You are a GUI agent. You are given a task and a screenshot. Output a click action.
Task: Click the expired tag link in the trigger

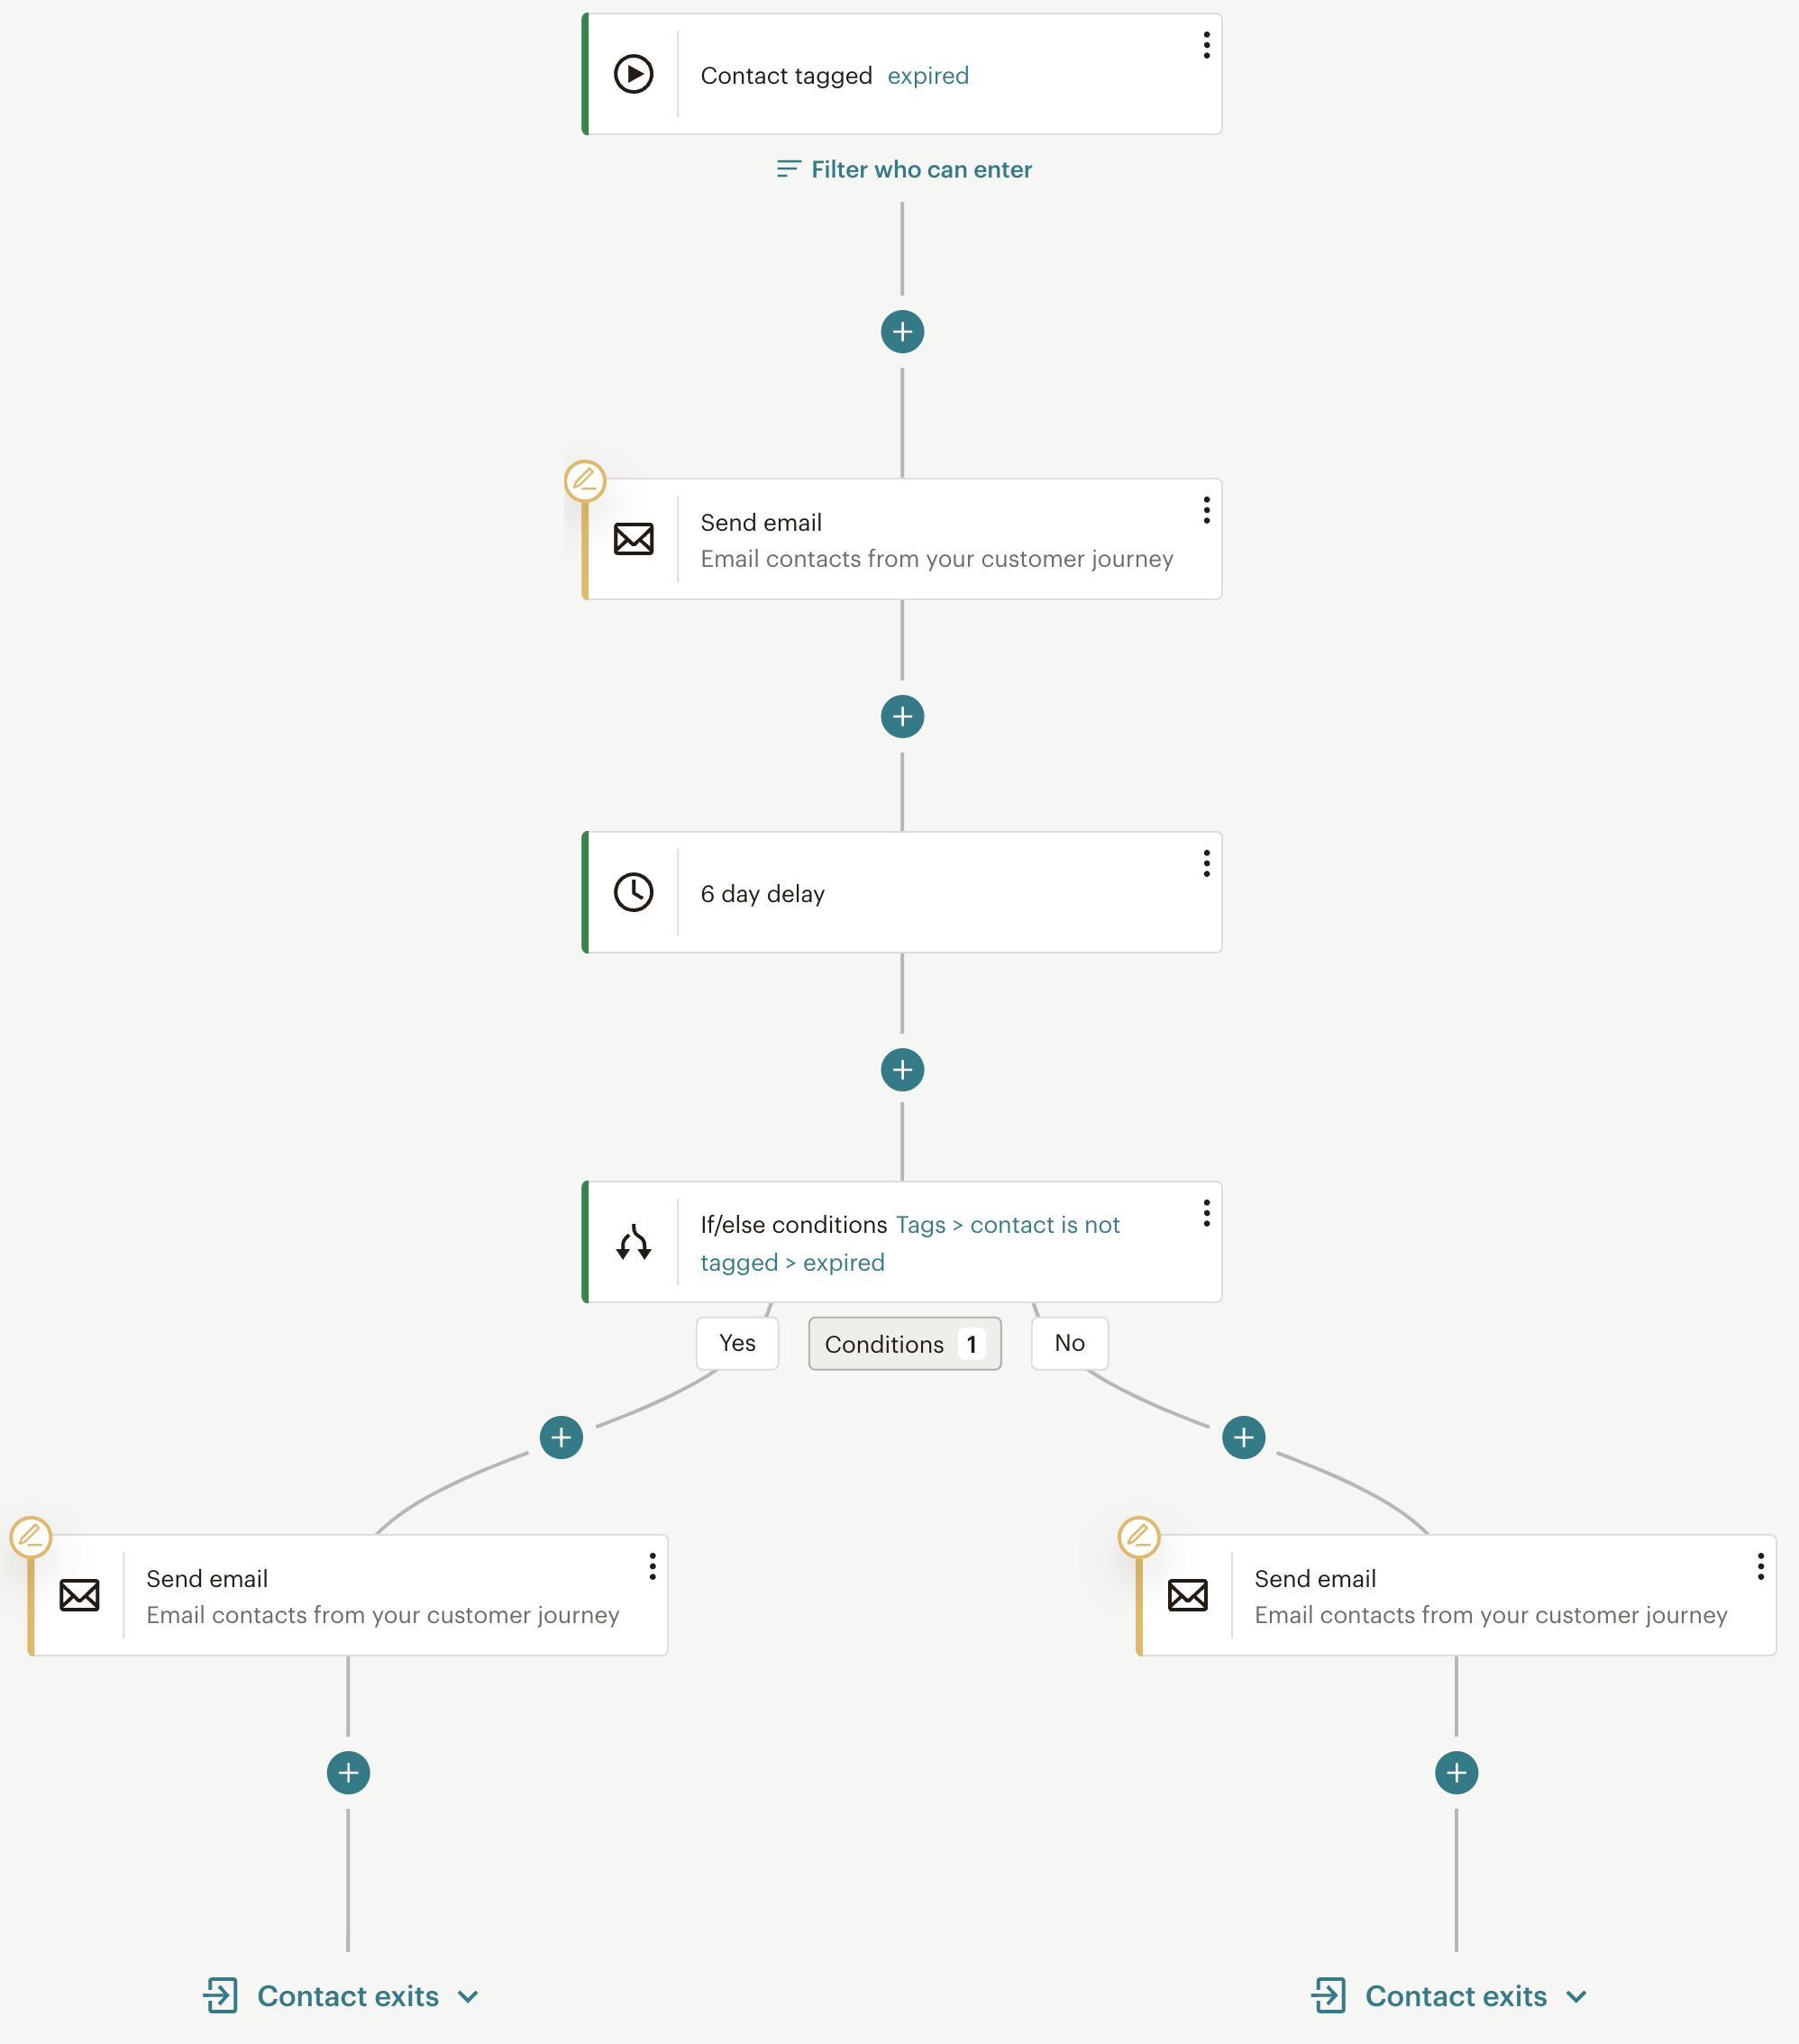pos(928,76)
